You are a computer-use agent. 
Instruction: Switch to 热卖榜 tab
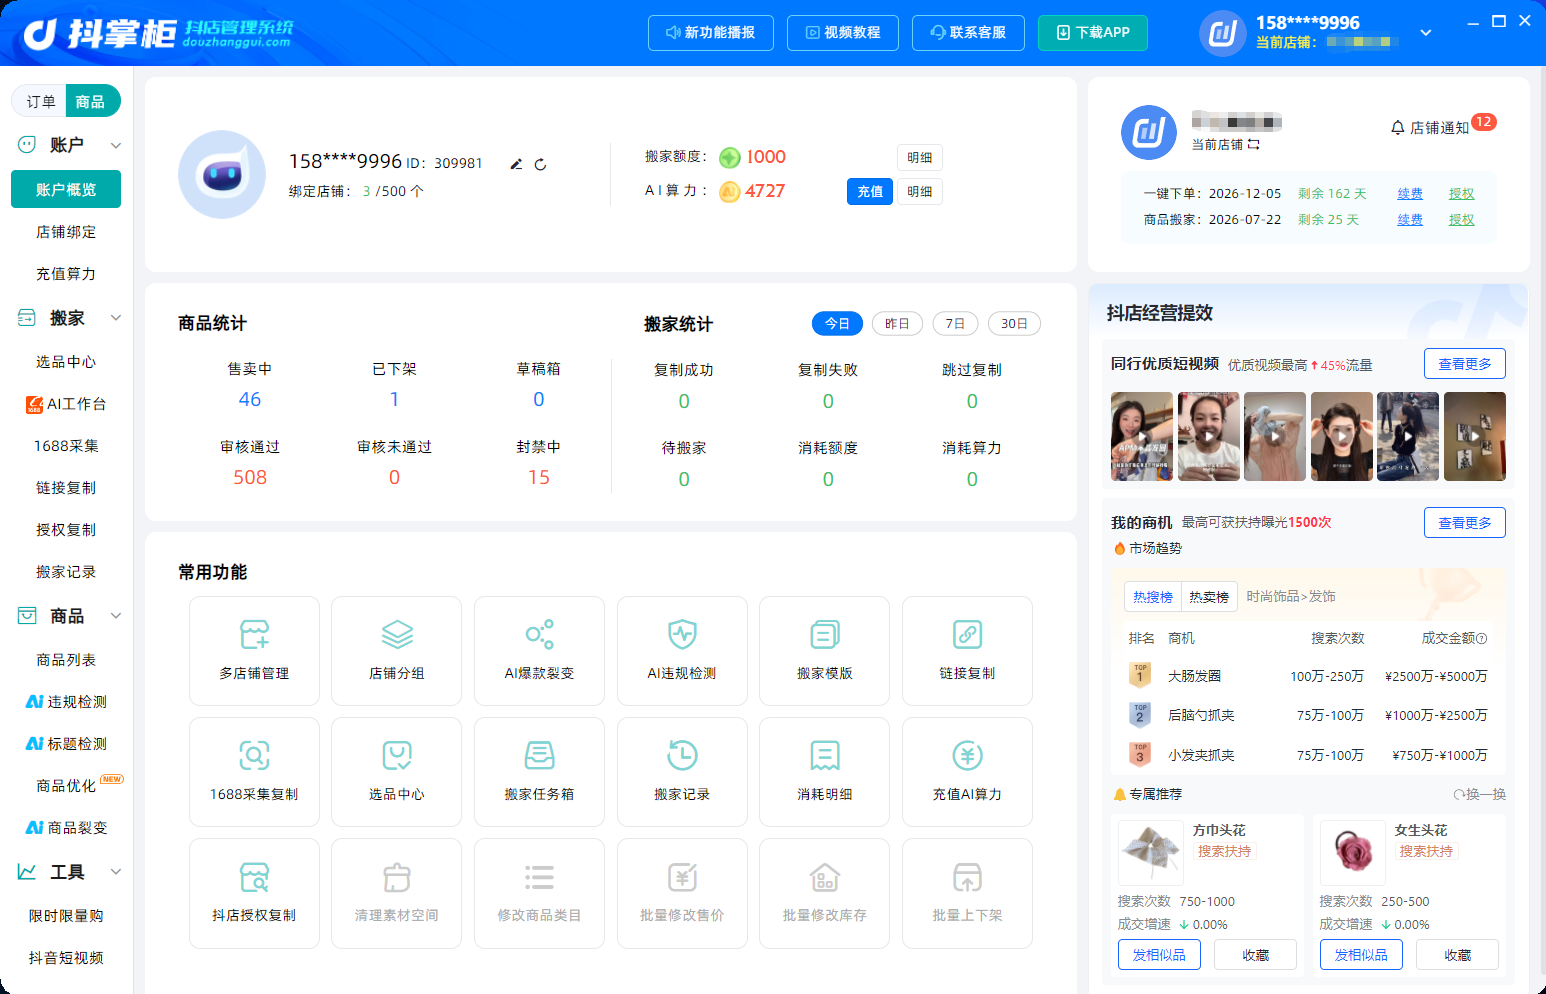pos(1209,596)
